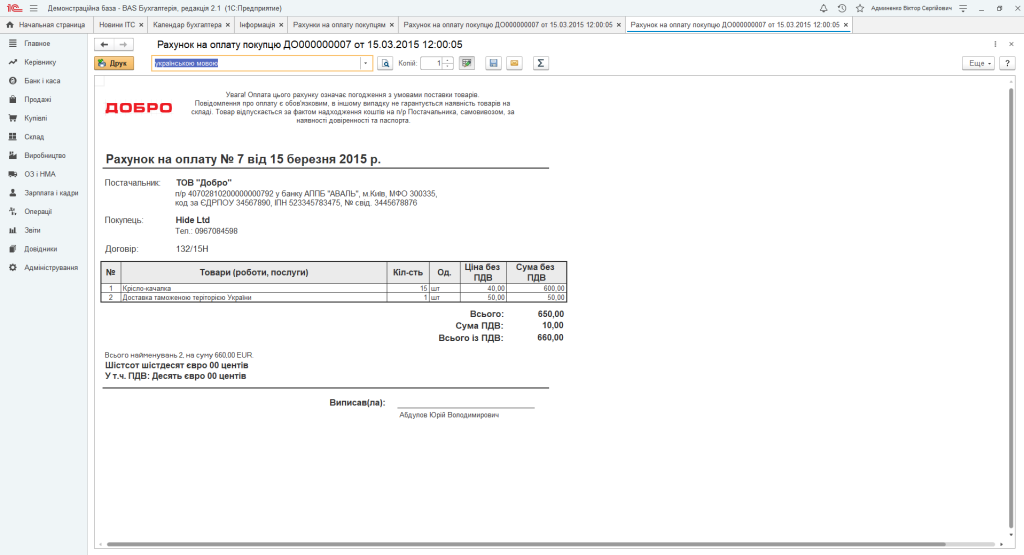Click the price cell 40,00
Viewport: 1024px width, 555px height.
(x=483, y=288)
